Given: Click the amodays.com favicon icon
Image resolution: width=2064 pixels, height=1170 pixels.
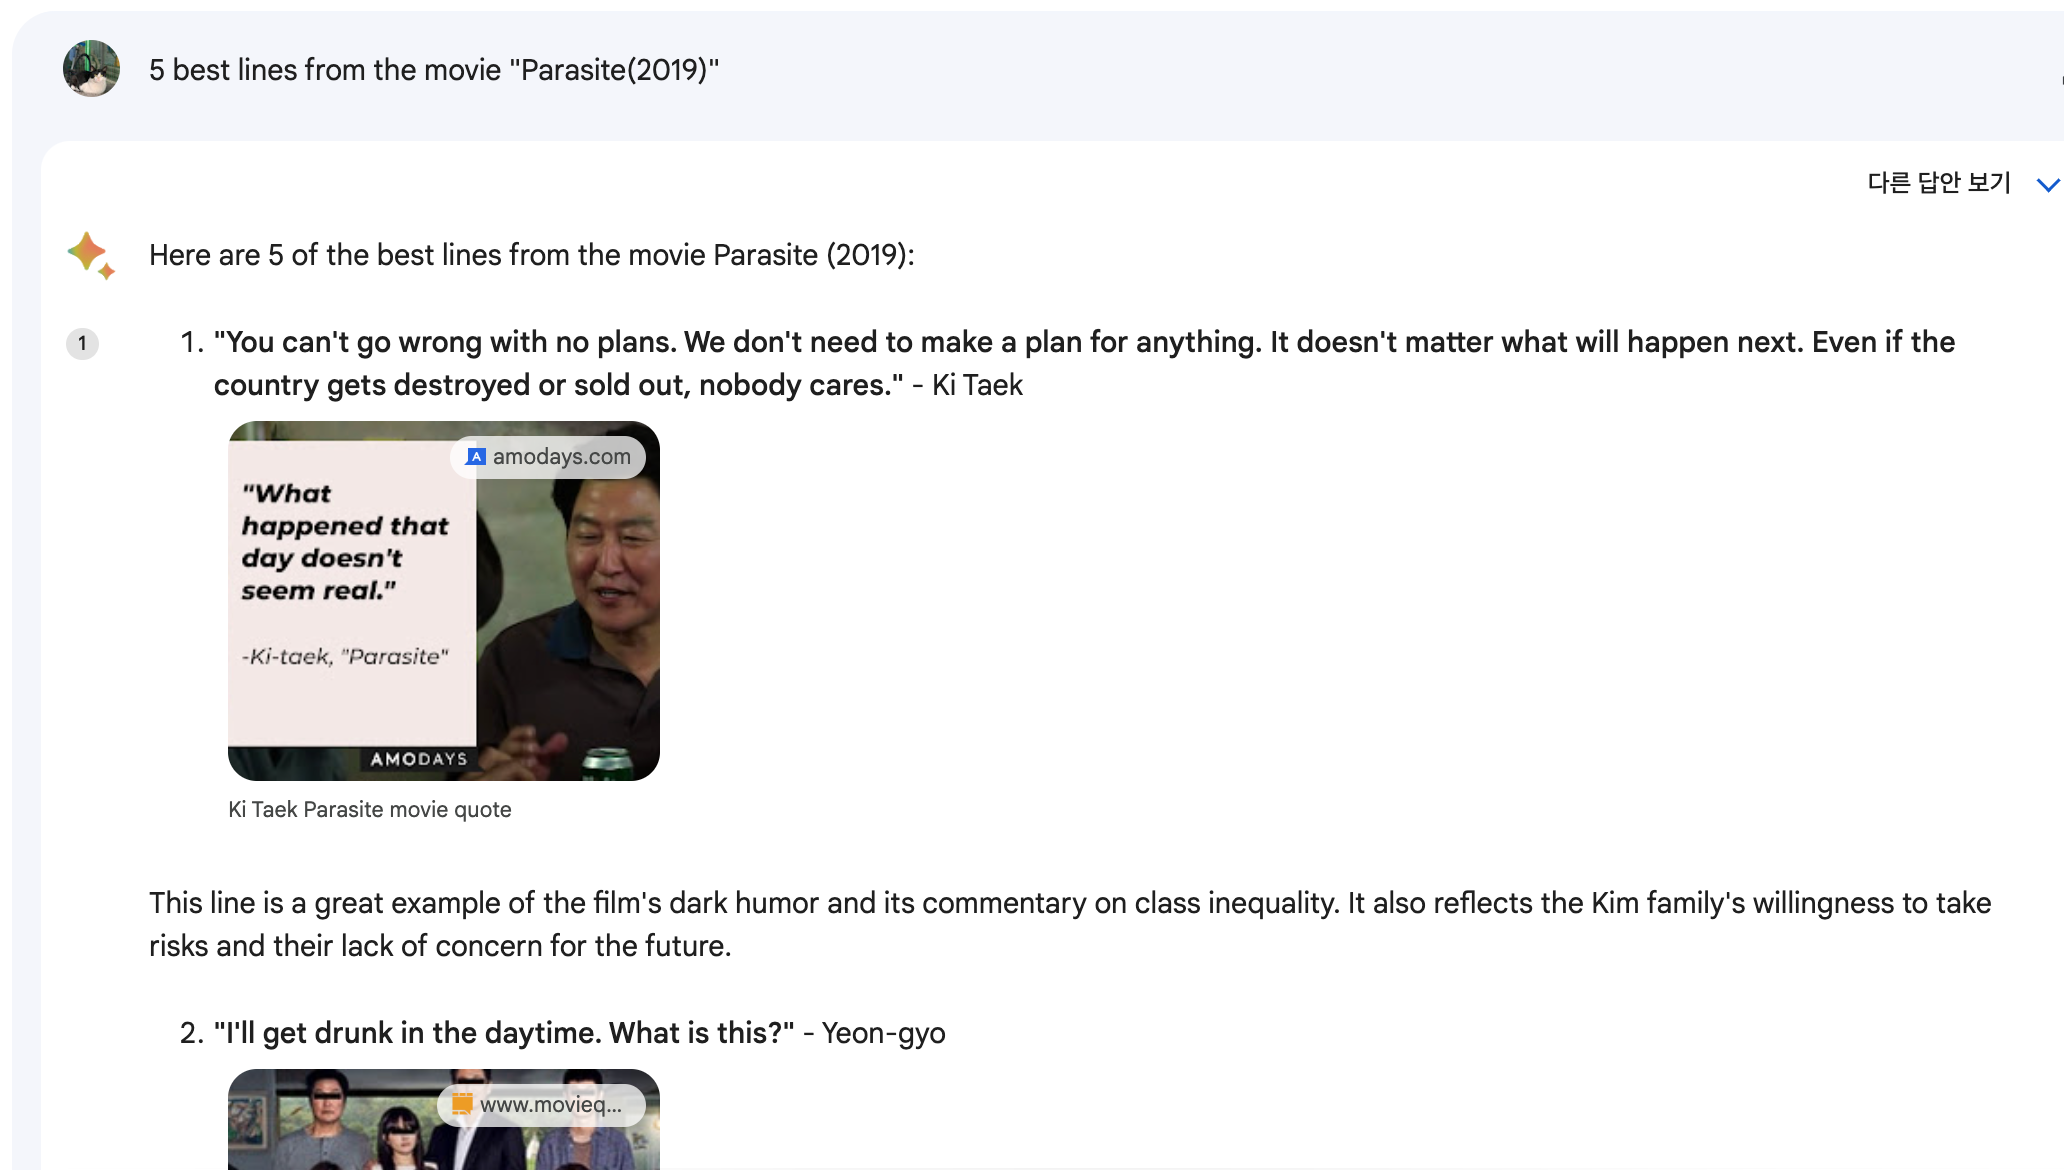Looking at the screenshot, I should tap(476, 457).
